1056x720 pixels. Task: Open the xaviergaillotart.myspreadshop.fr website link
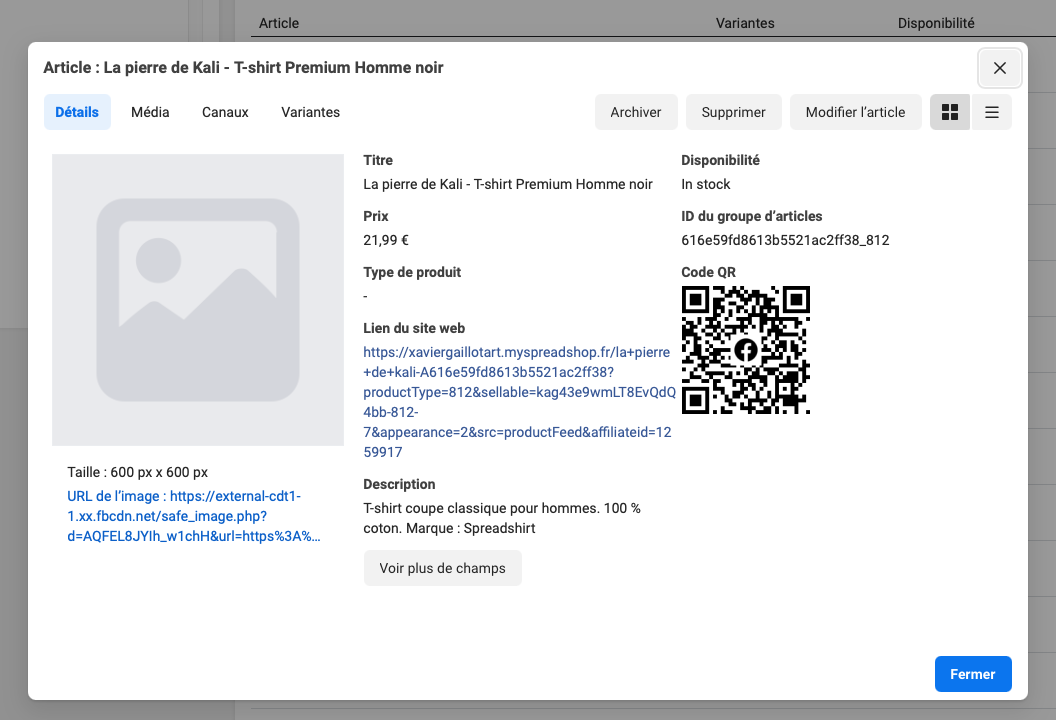[x=518, y=402]
